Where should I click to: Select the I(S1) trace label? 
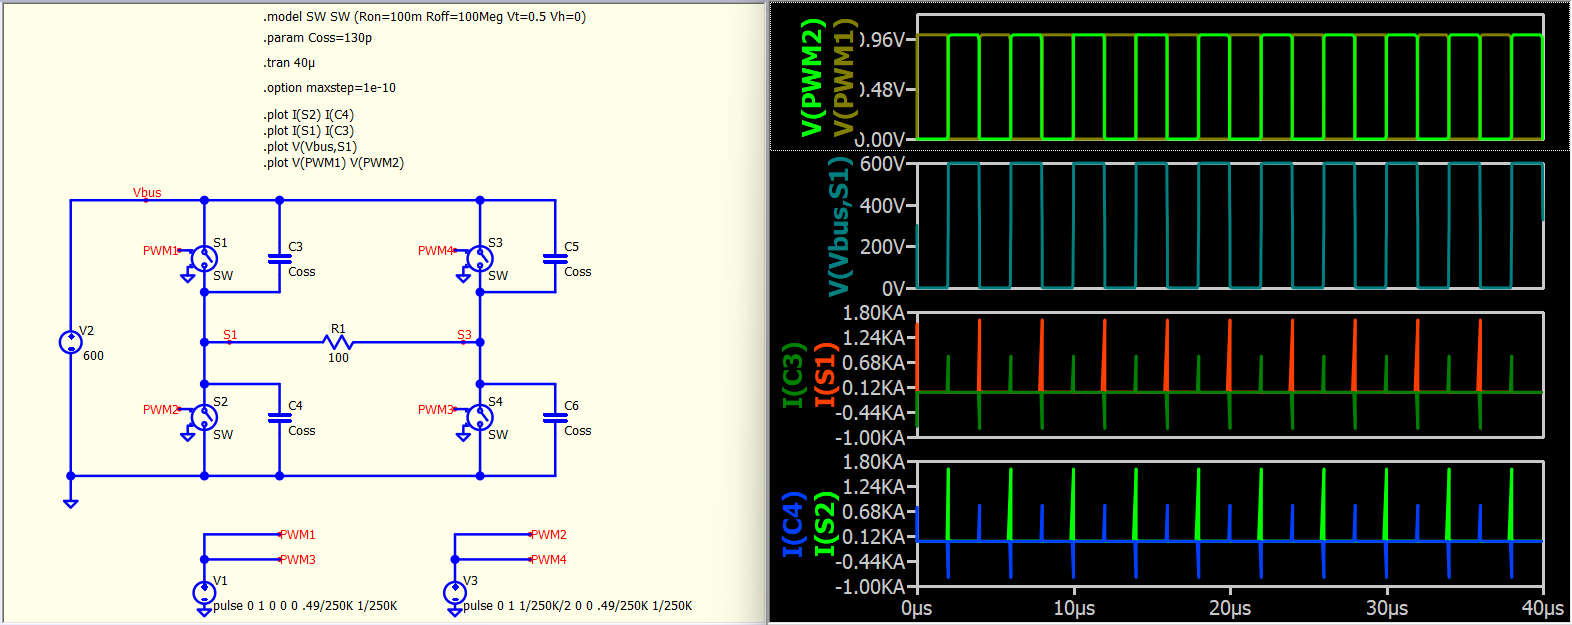tap(825, 375)
